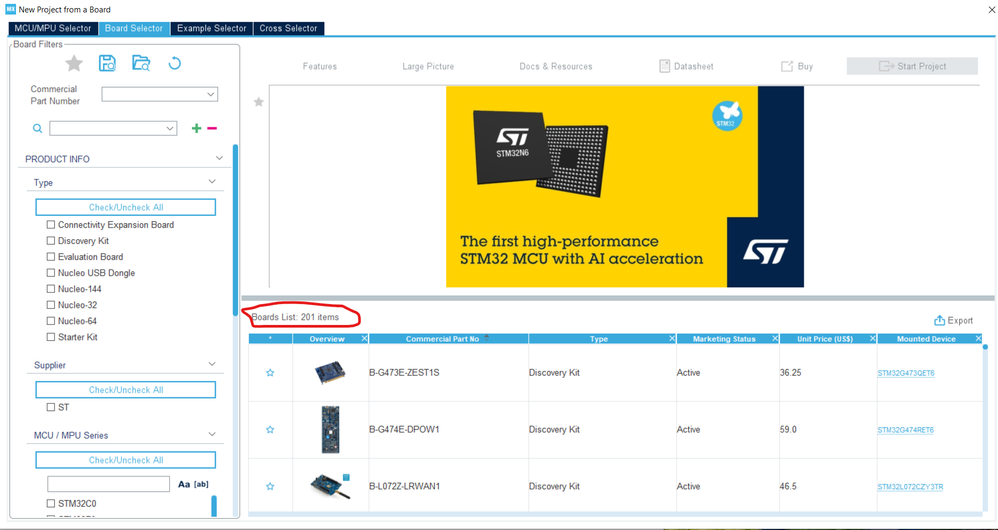
Task: Open the board Datasheet
Action: pos(685,66)
